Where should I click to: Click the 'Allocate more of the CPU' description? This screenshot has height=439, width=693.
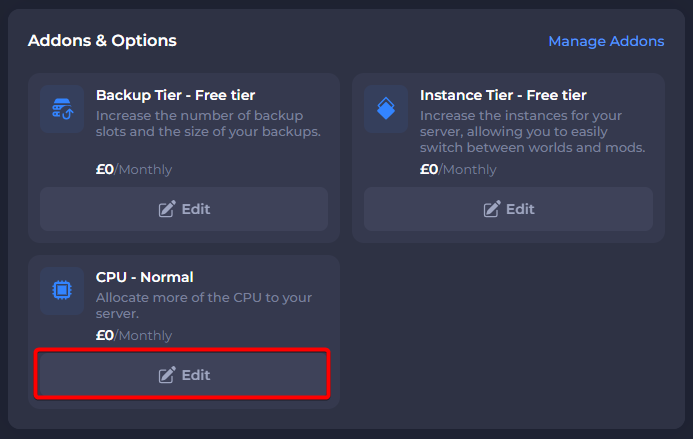(x=204, y=305)
